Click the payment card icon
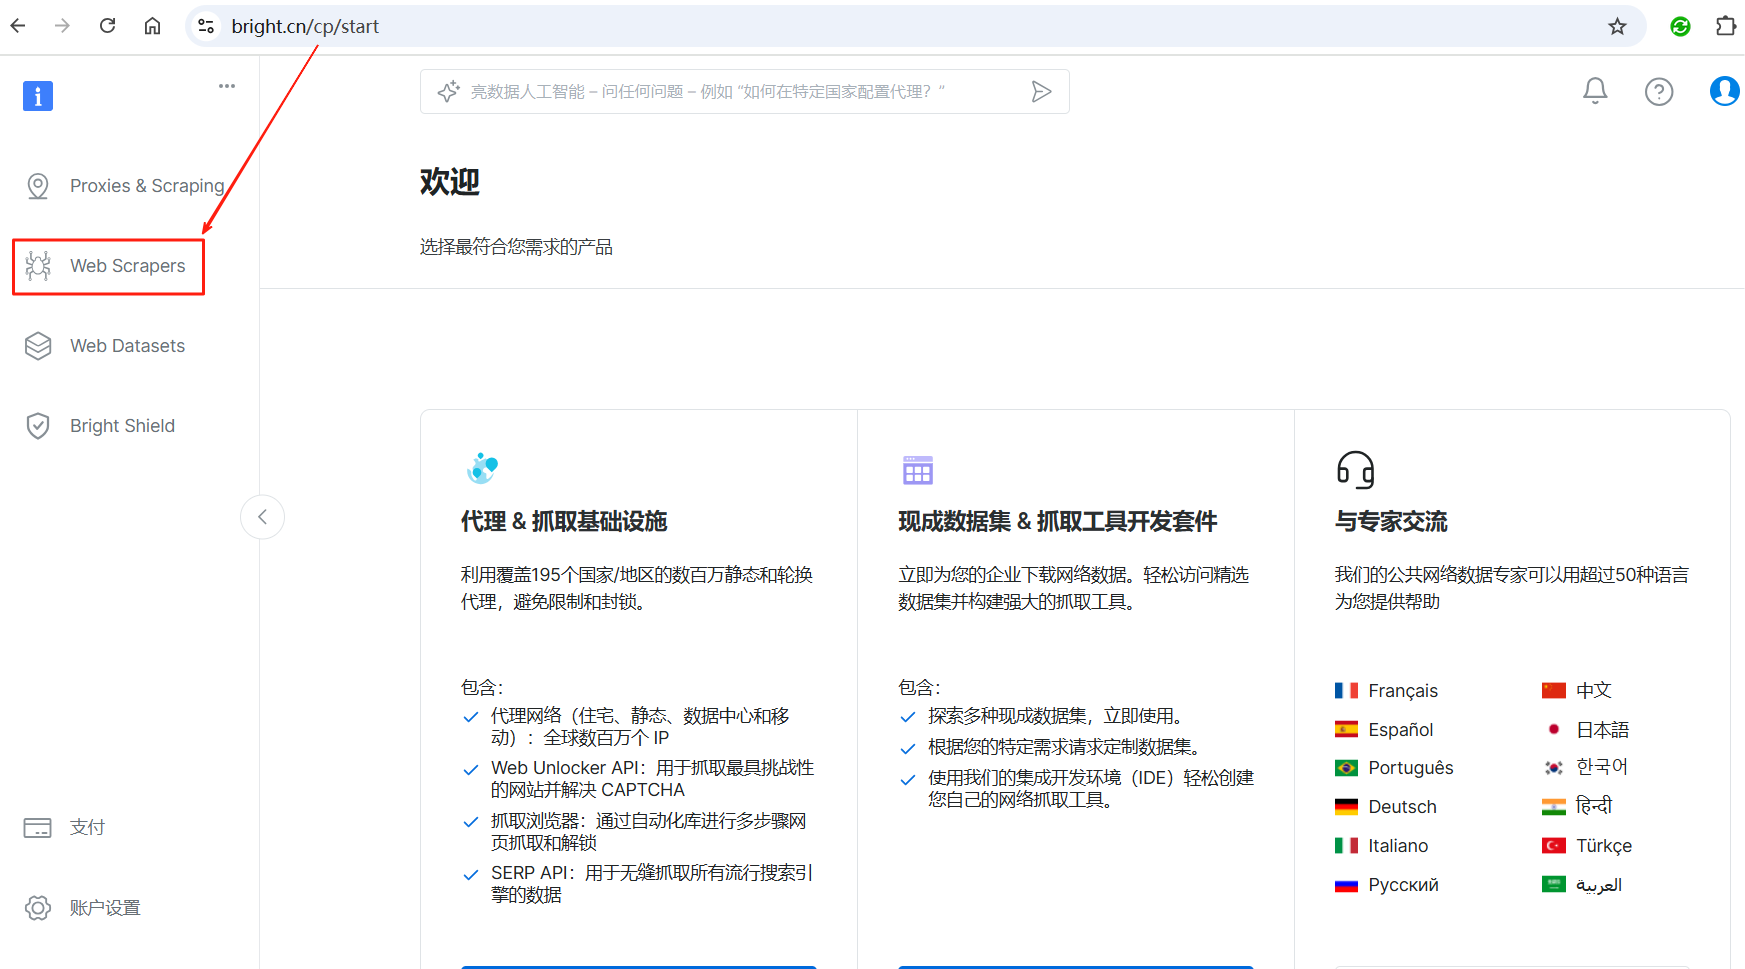 pos(38,828)
